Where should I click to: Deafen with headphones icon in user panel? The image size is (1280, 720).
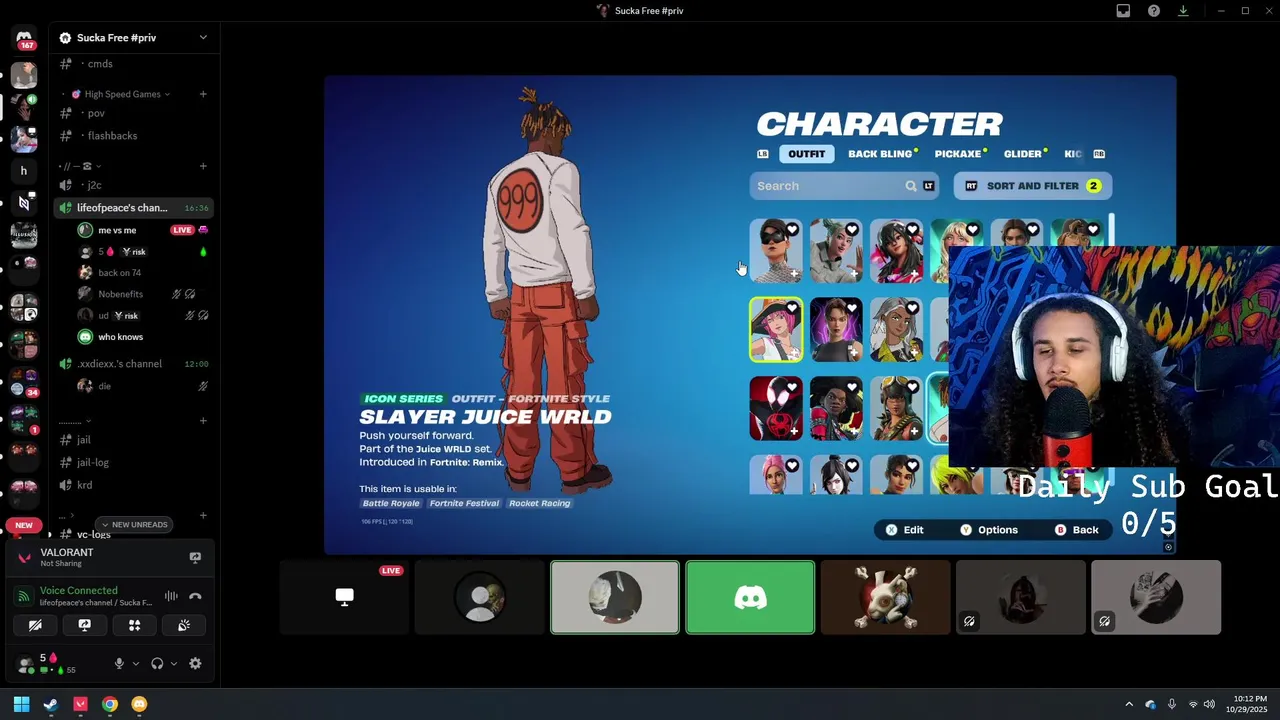(157, 663)
